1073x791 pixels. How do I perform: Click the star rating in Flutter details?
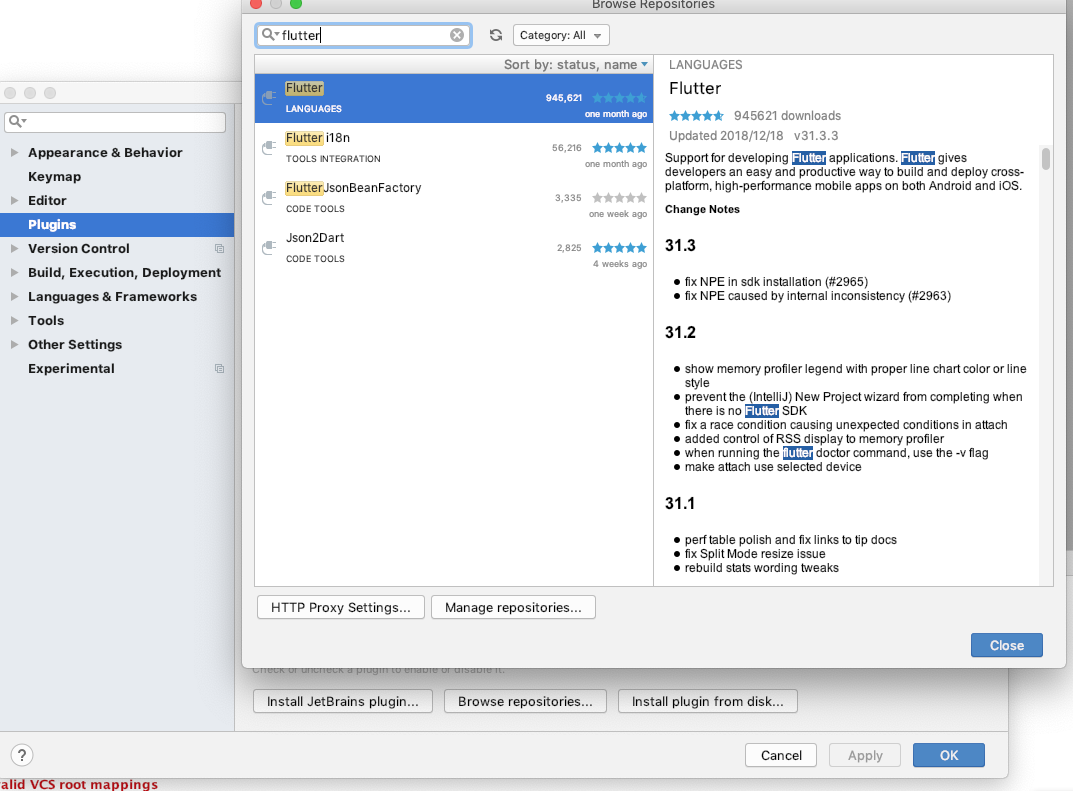coord(696,116)
